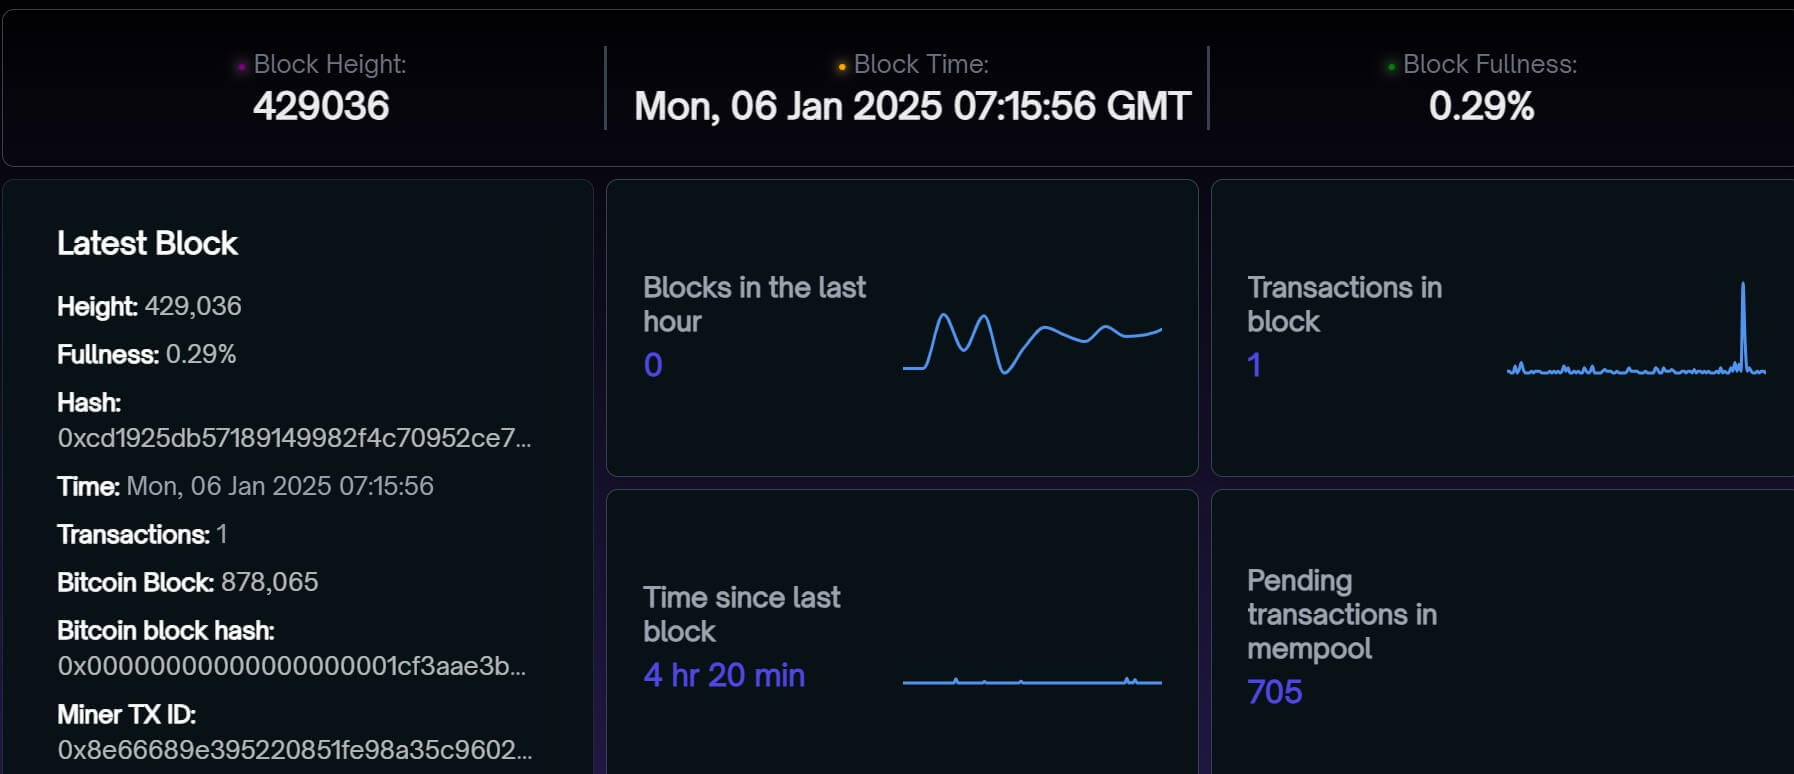Click the Transactions in block spike chart
The image size is (1794, 774).
(1636, 329)
